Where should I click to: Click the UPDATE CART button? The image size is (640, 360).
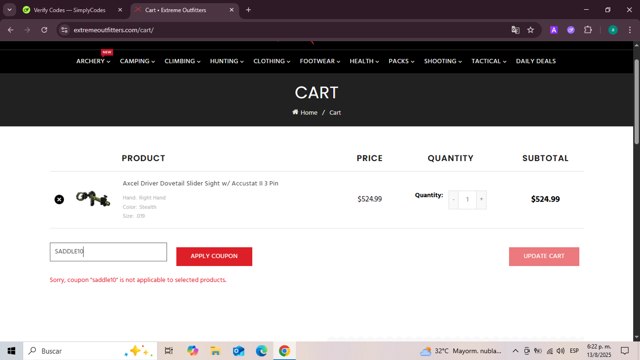[x=544, y=256]
